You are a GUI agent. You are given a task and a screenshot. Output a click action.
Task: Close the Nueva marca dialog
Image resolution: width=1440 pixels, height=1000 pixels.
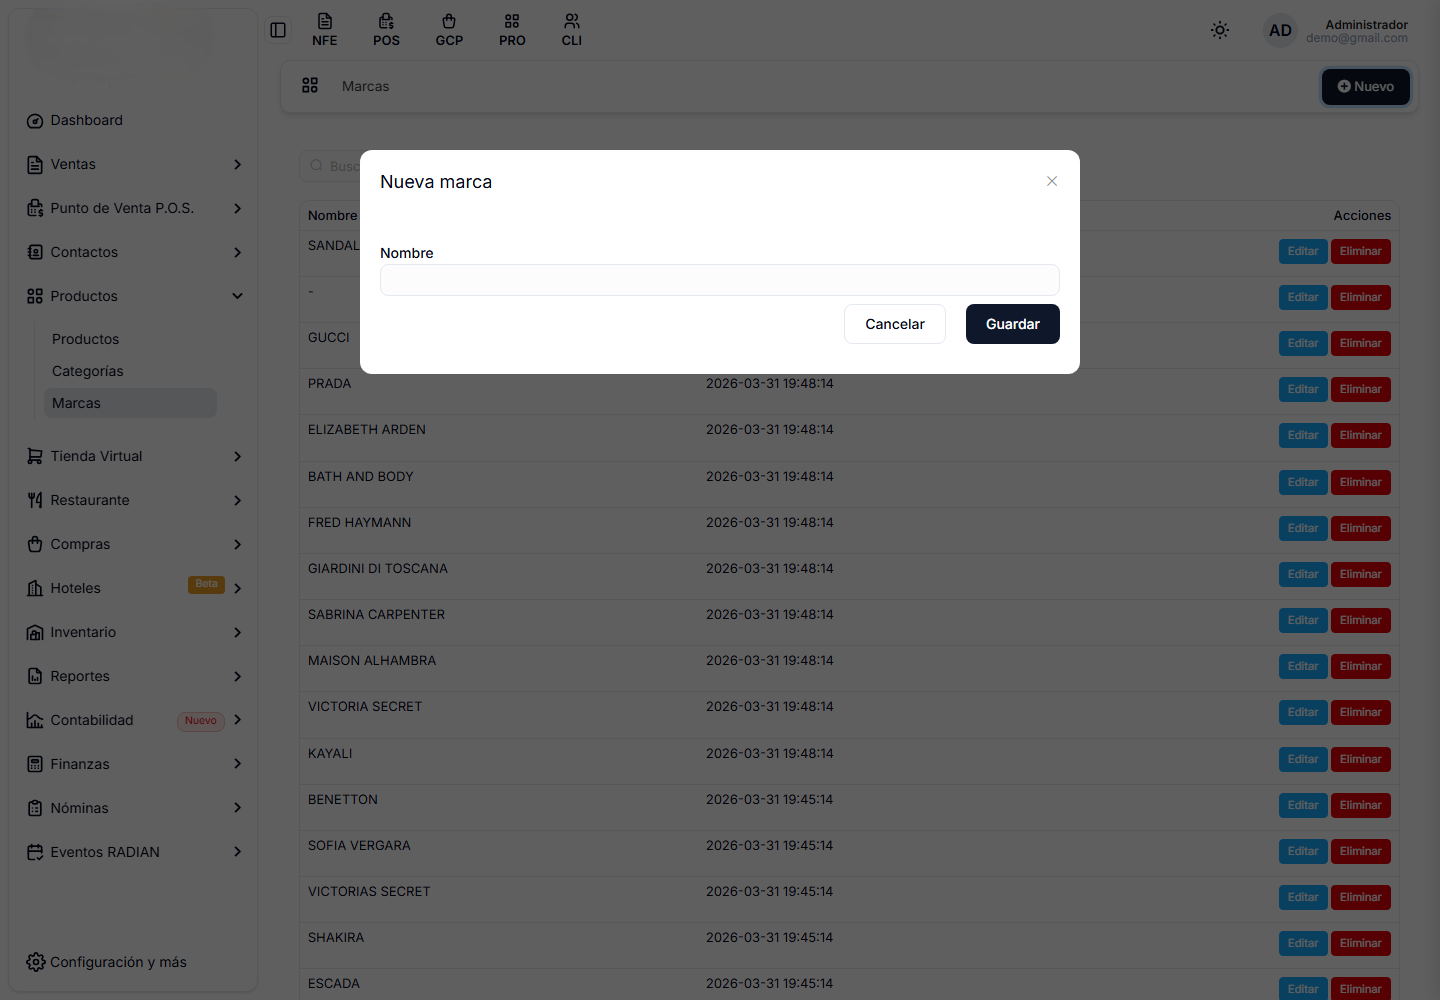[x=1052, y=181]
